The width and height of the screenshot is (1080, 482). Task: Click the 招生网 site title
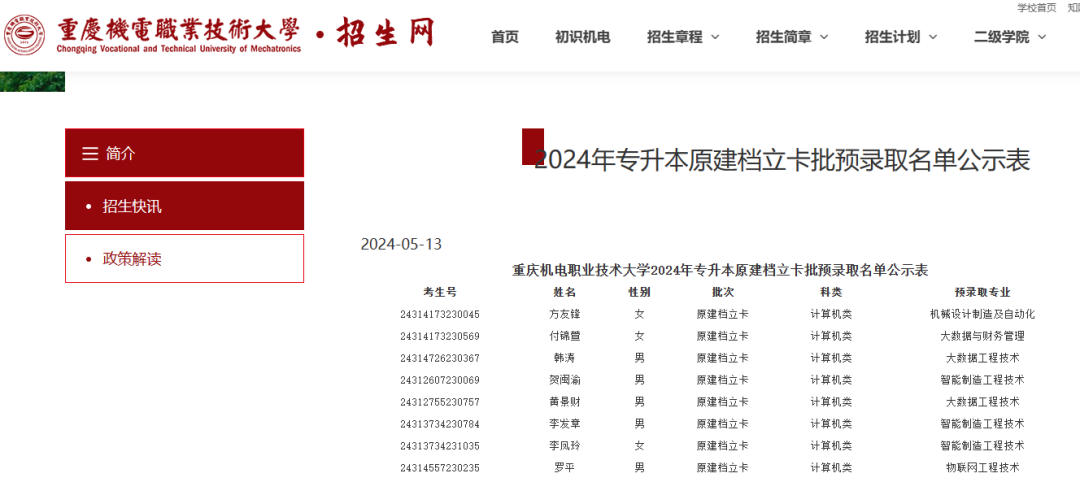coord(386,33)
